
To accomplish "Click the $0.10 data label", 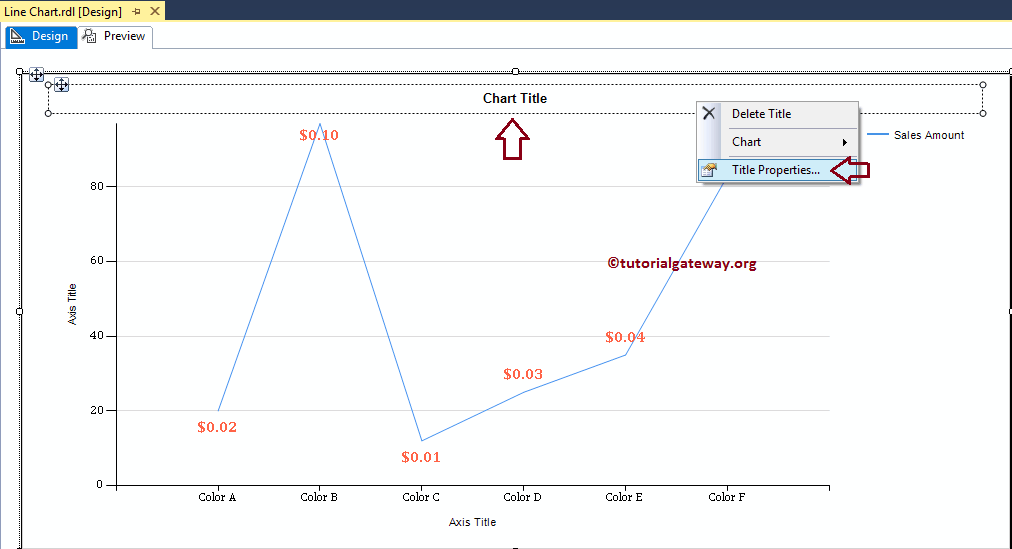I will click(319, 135).
